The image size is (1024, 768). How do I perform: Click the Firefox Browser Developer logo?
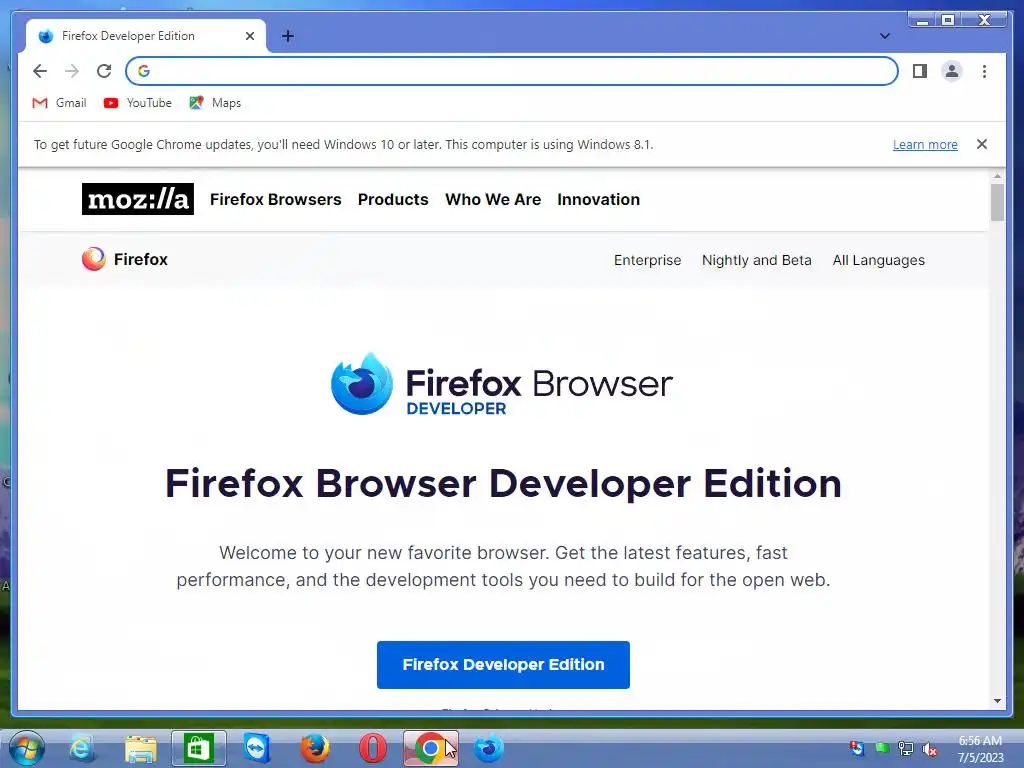point(502,384)
